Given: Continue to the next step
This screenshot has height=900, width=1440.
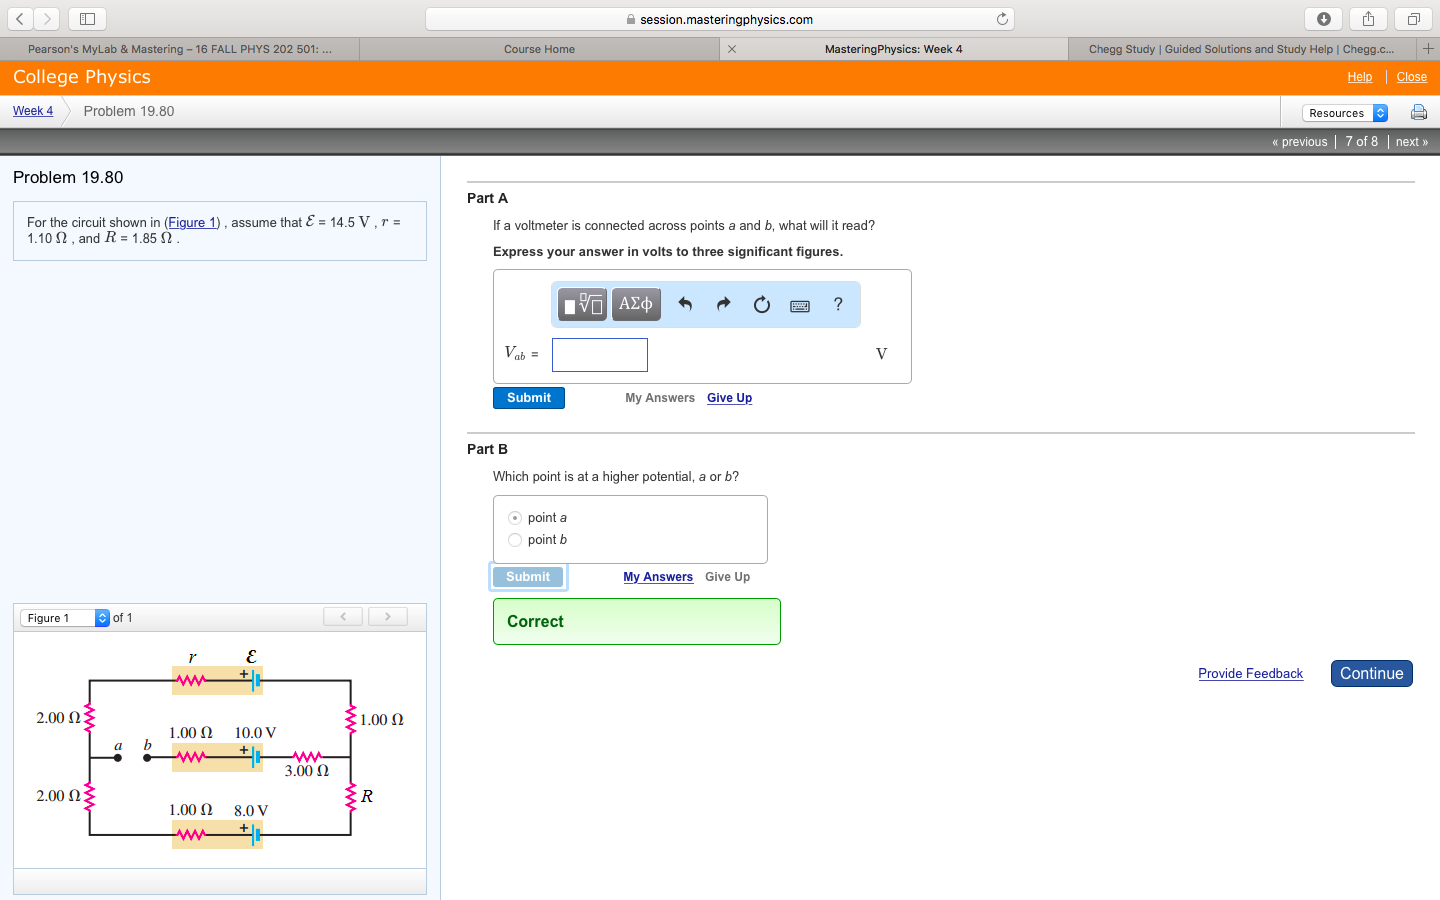Looking at the screenshot, I should (x=1371, y=674).
